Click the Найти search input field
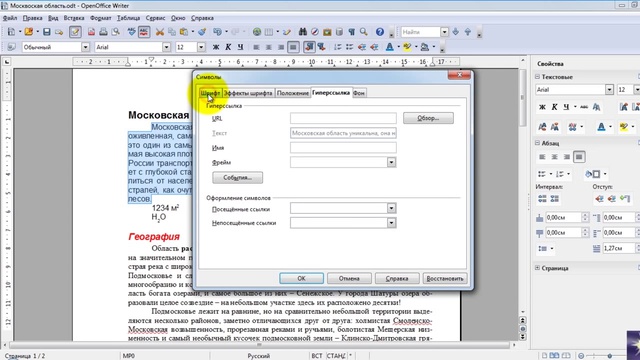640x360 pixels. tap(421, 32)
